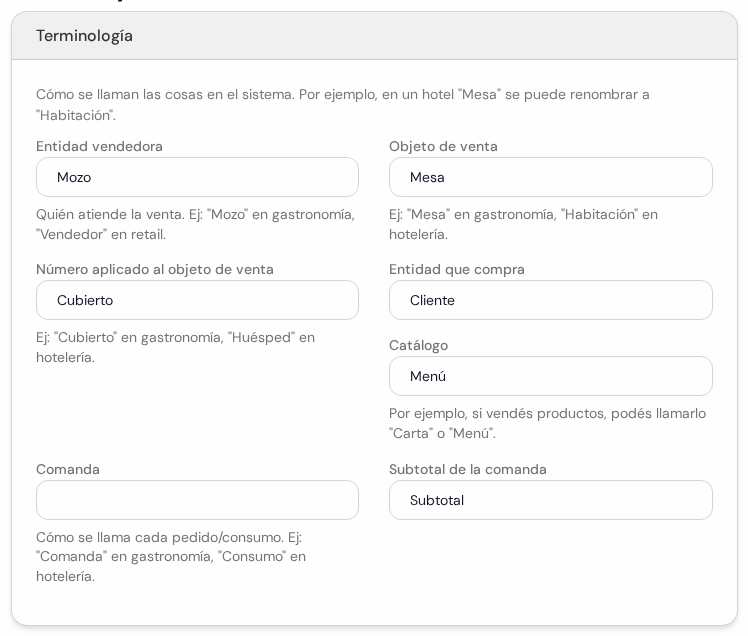Select the Catálogo field containing Menú

pos(551,376)
